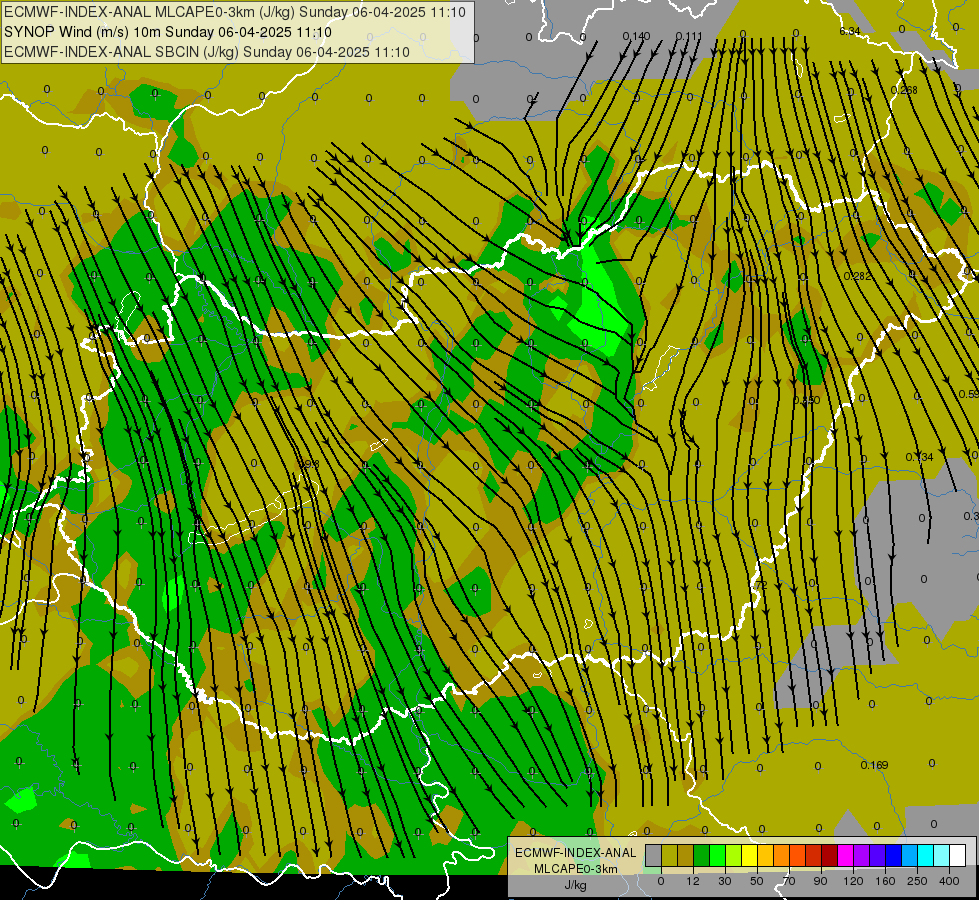Click the legend tick value 0
The width and height of the screenshot is (979, 900).
coord(661,881)
